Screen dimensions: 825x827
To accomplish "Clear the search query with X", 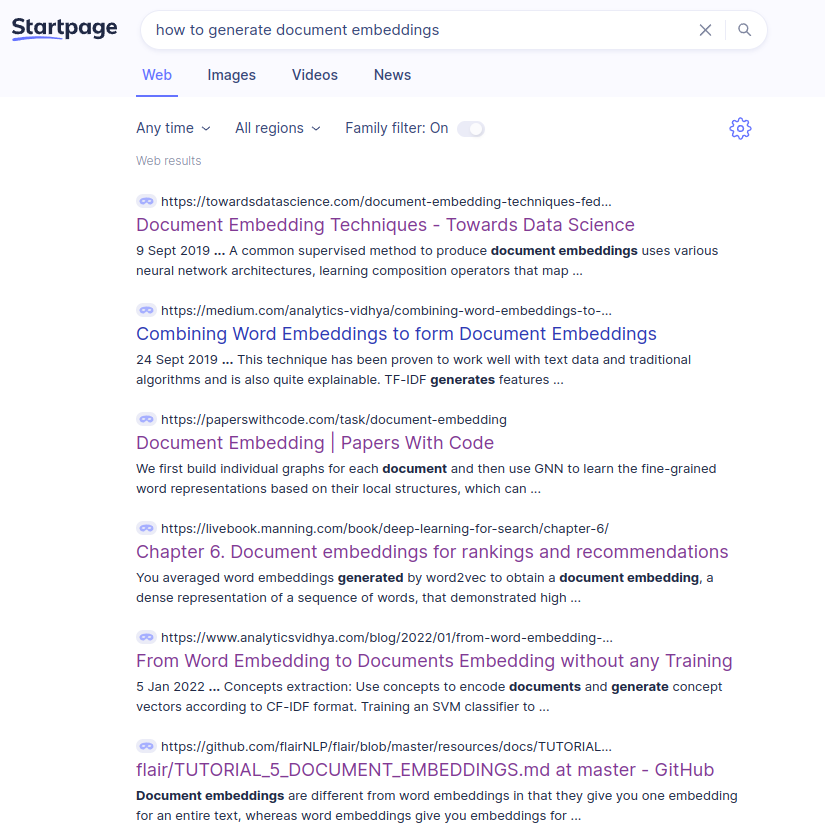I will pyautogui.click(x=705, y=30).
